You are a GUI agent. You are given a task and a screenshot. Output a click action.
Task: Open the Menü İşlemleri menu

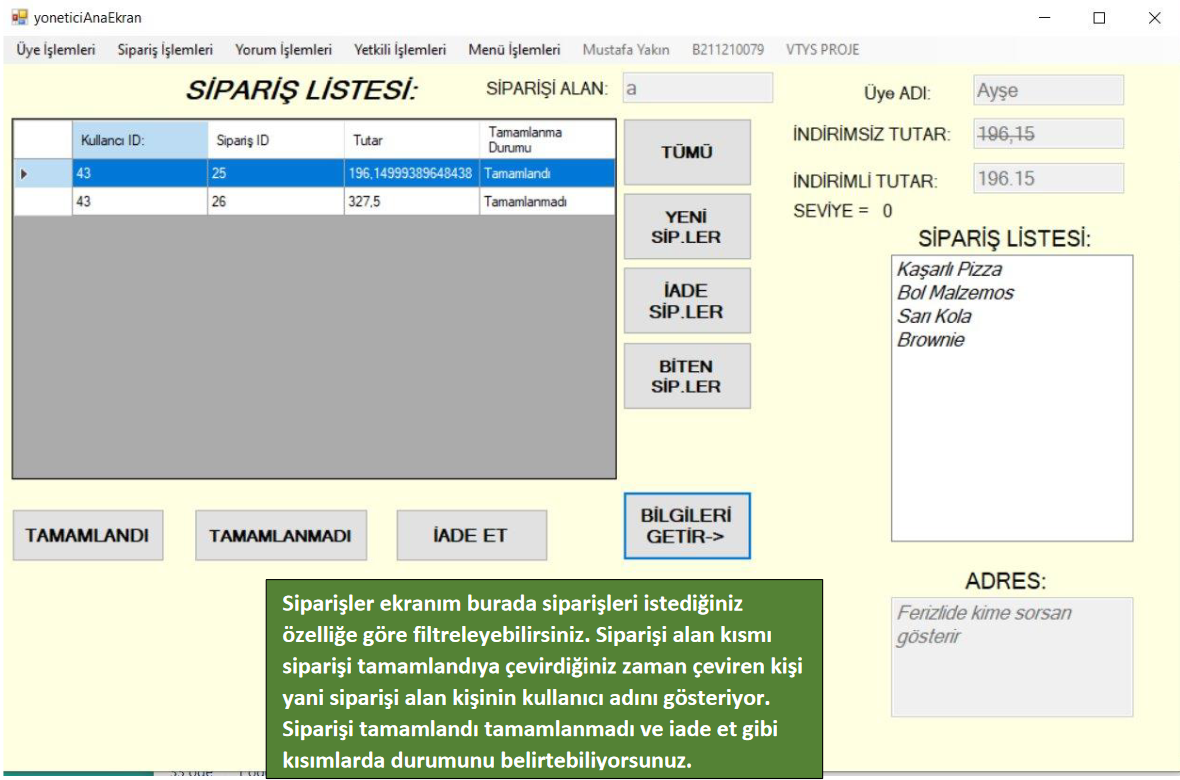(x=514, y=50)
